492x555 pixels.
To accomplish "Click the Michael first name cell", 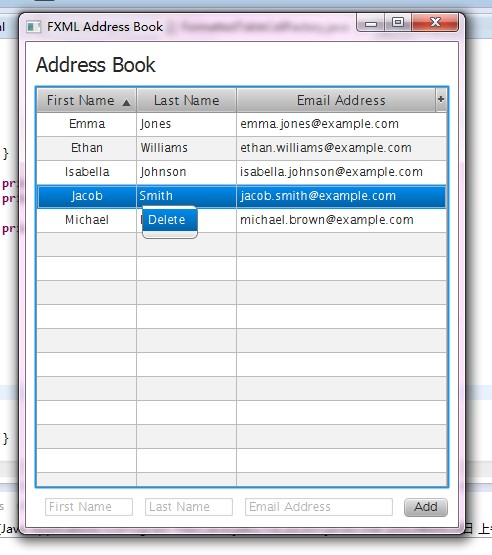I will tap(86, 220).
